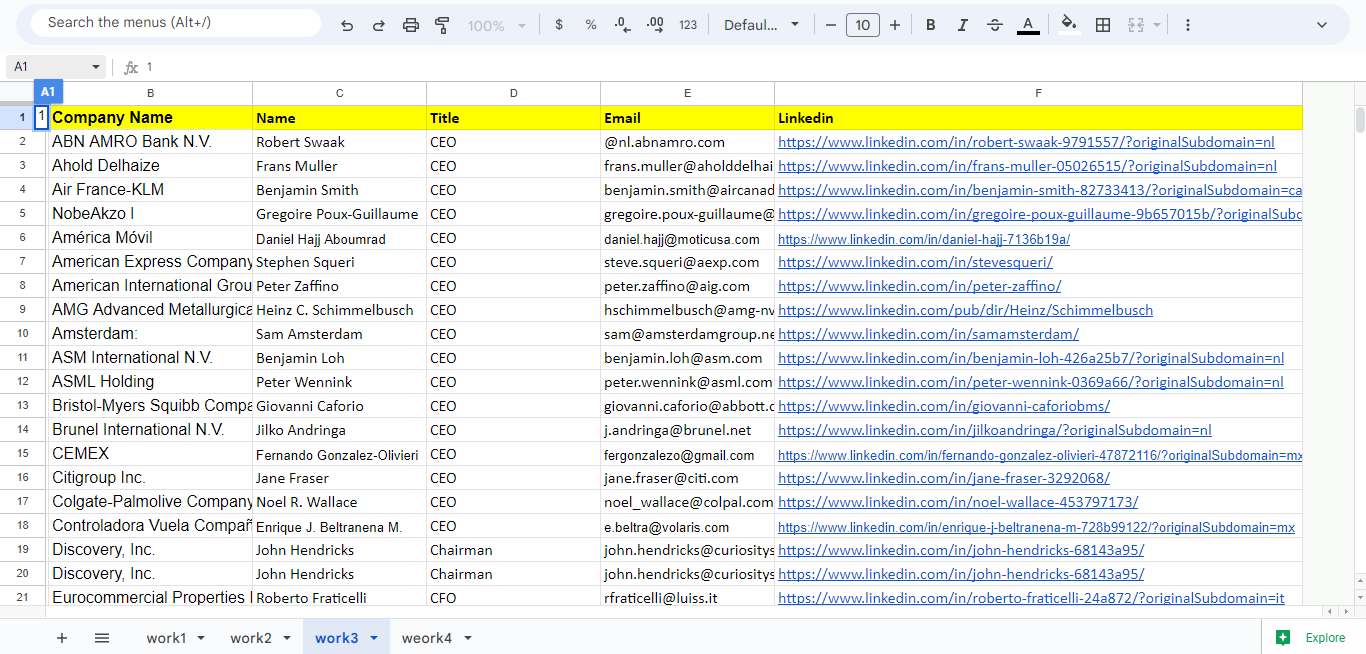Click the Undo icon
Viewport: 1366px width, 654px height.
coord(347,25)
